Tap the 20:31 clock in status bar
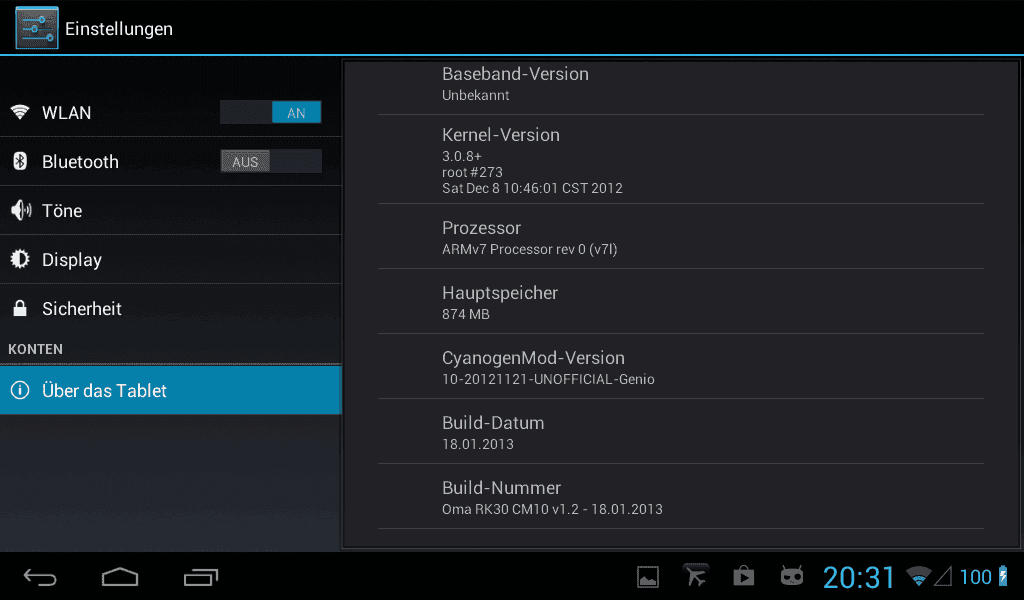Image resolution: width=1024 pixels, height=600 pixels. click(859, 576)
